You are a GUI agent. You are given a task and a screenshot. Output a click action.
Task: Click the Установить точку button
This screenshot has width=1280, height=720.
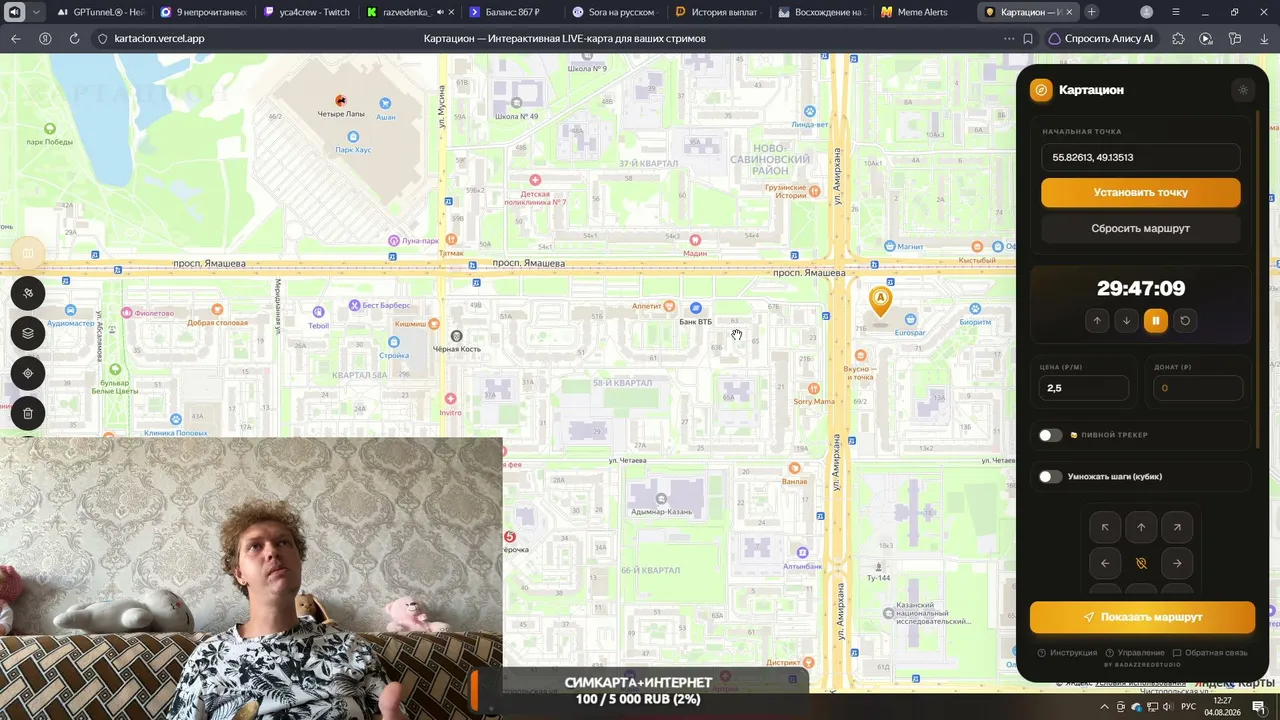(x=1141, y=193)
